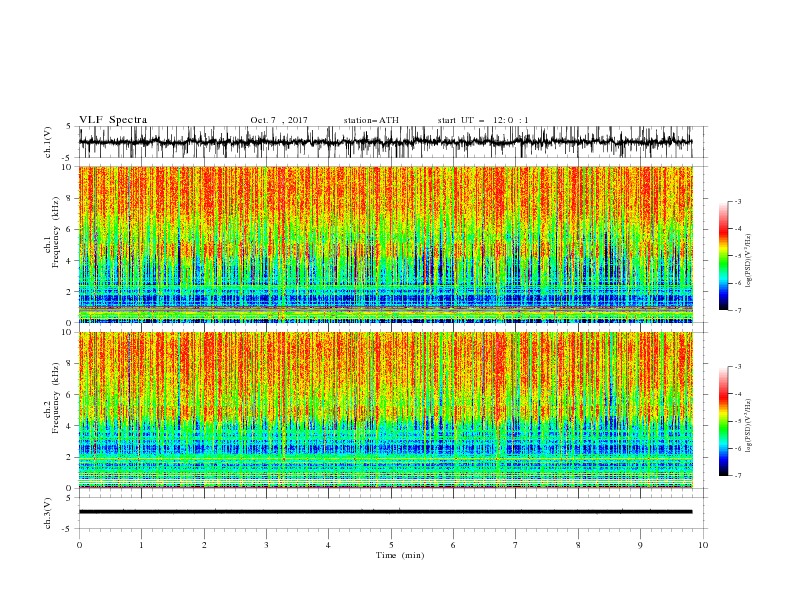Click the "ch.3(V)" axis label
Screen dimensions: 792x612
tap(47, 513)
